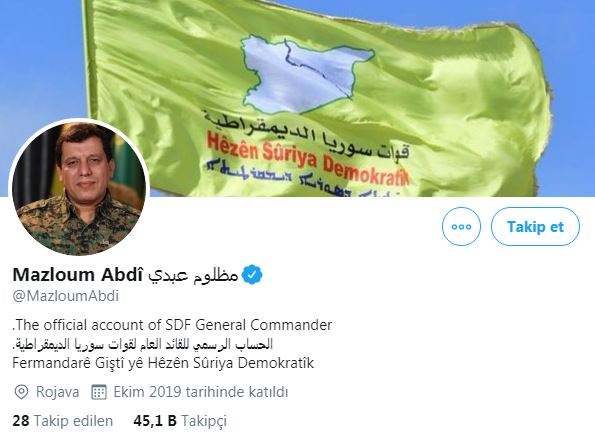Open the three-dot more options button
595x437 pixels.
click(x=461, y=226)
